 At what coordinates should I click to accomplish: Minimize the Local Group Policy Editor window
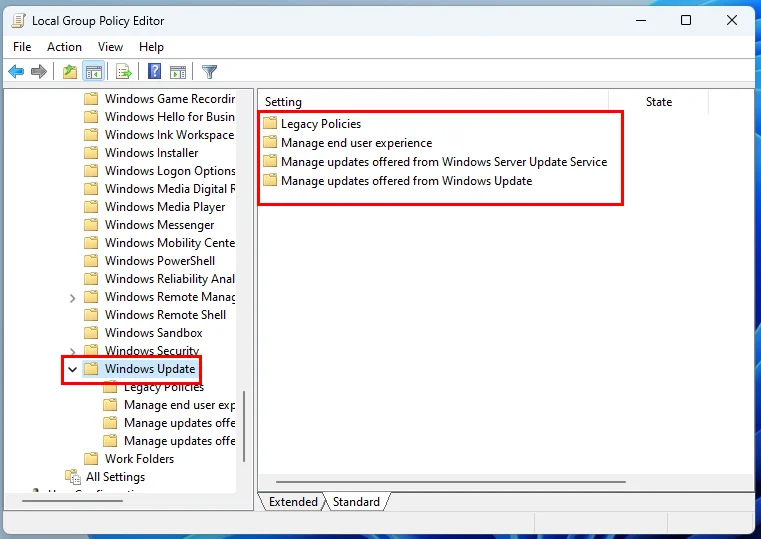coord(641,20)
